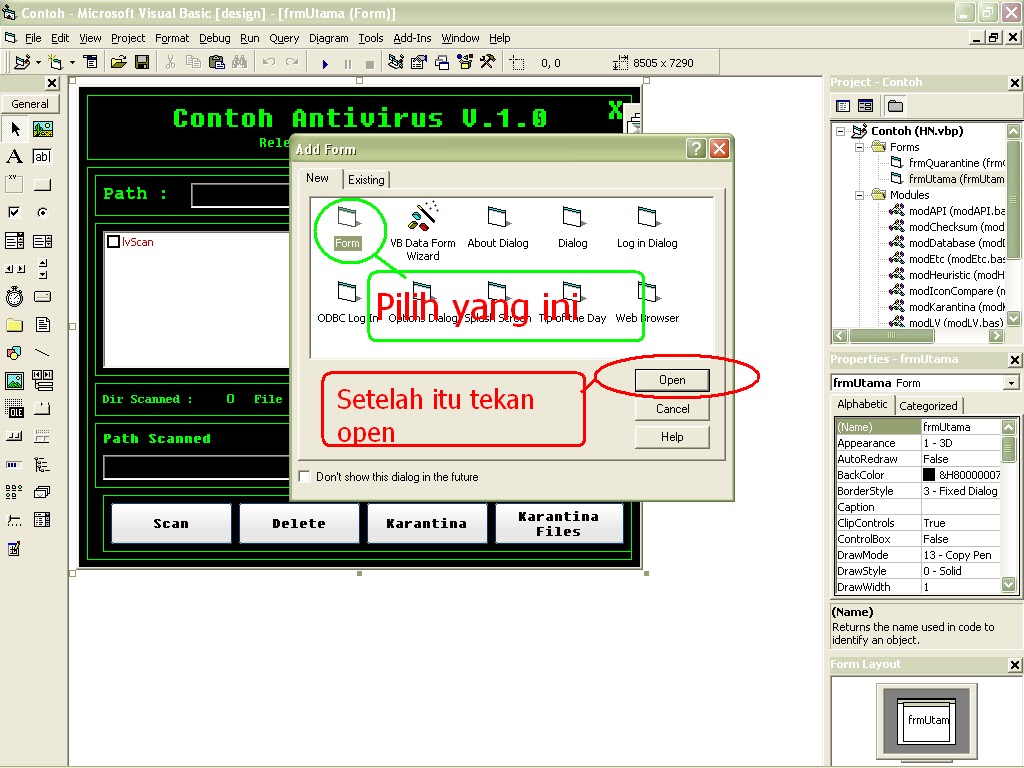The width and height of the screenshot is (1024, 768).
Task: Select frmQuarantine in the project tree
Action: 948,163
